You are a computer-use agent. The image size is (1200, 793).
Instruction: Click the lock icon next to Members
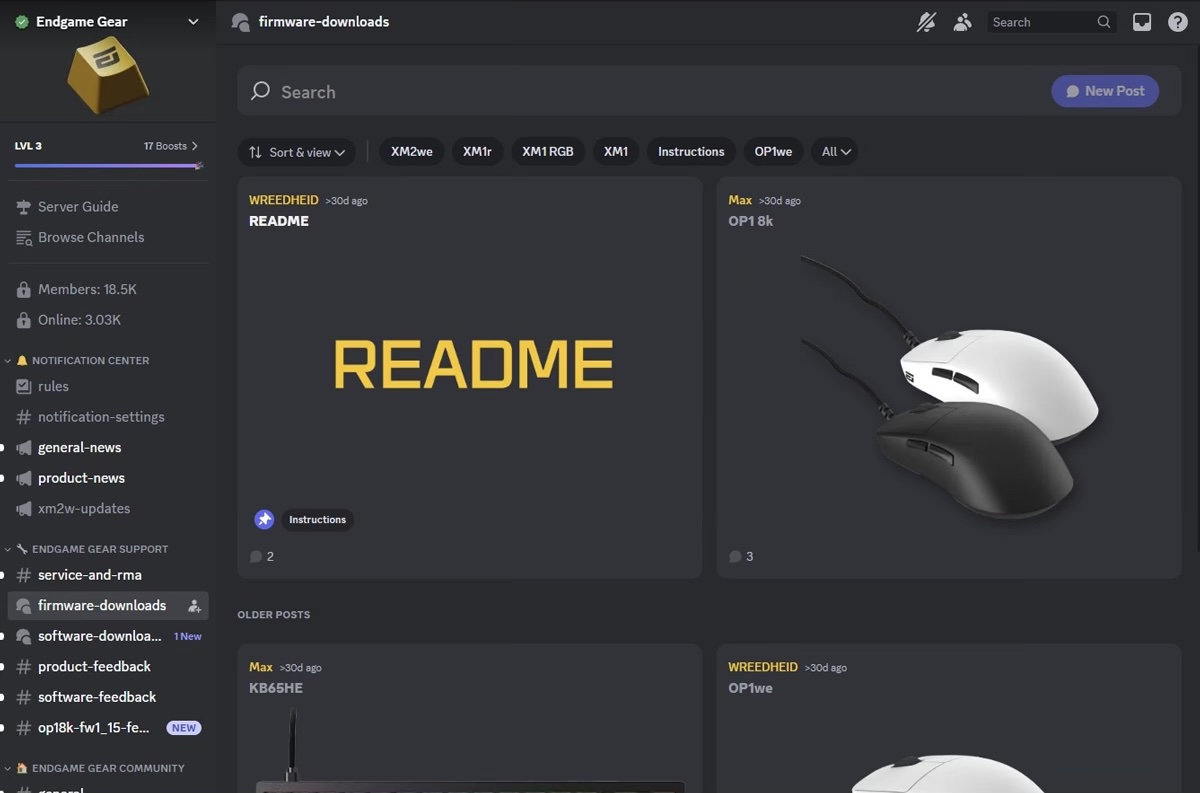pos(24,290)
